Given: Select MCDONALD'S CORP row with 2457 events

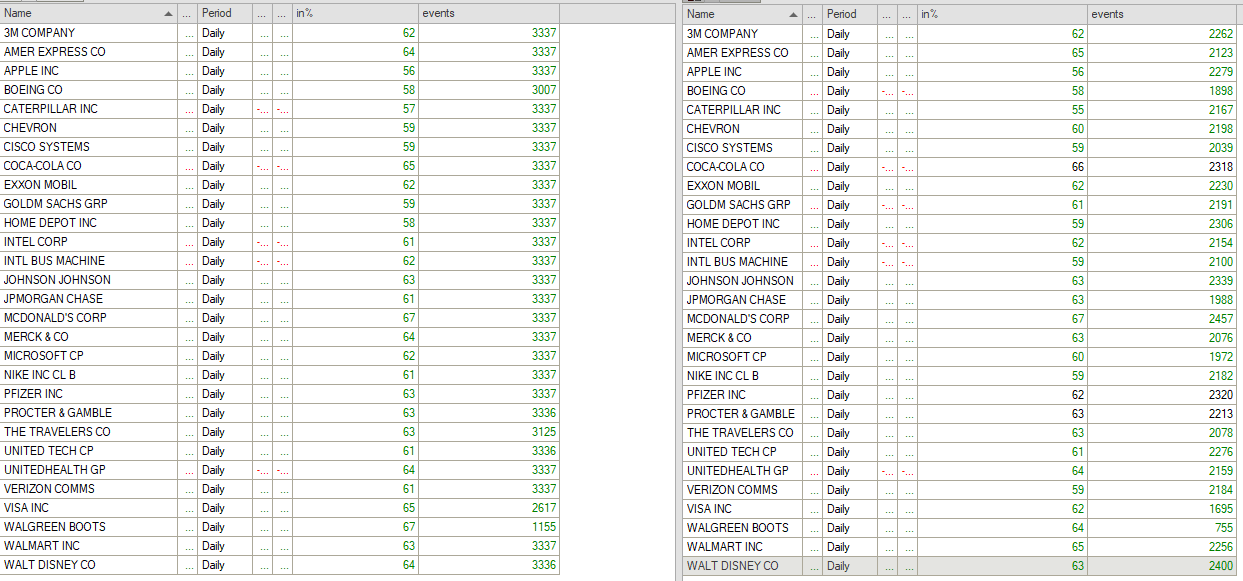Looking at the screenshot, I should tap(738, 319).
